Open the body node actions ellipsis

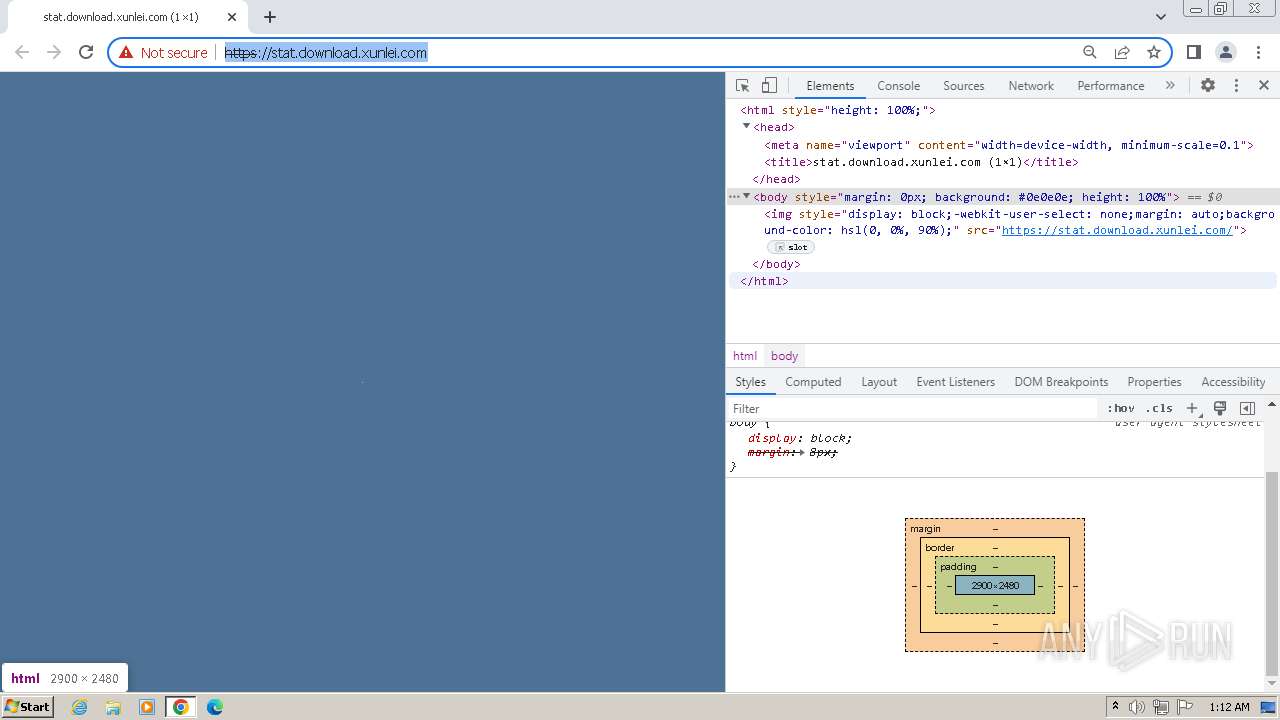(x=734, y=197)
